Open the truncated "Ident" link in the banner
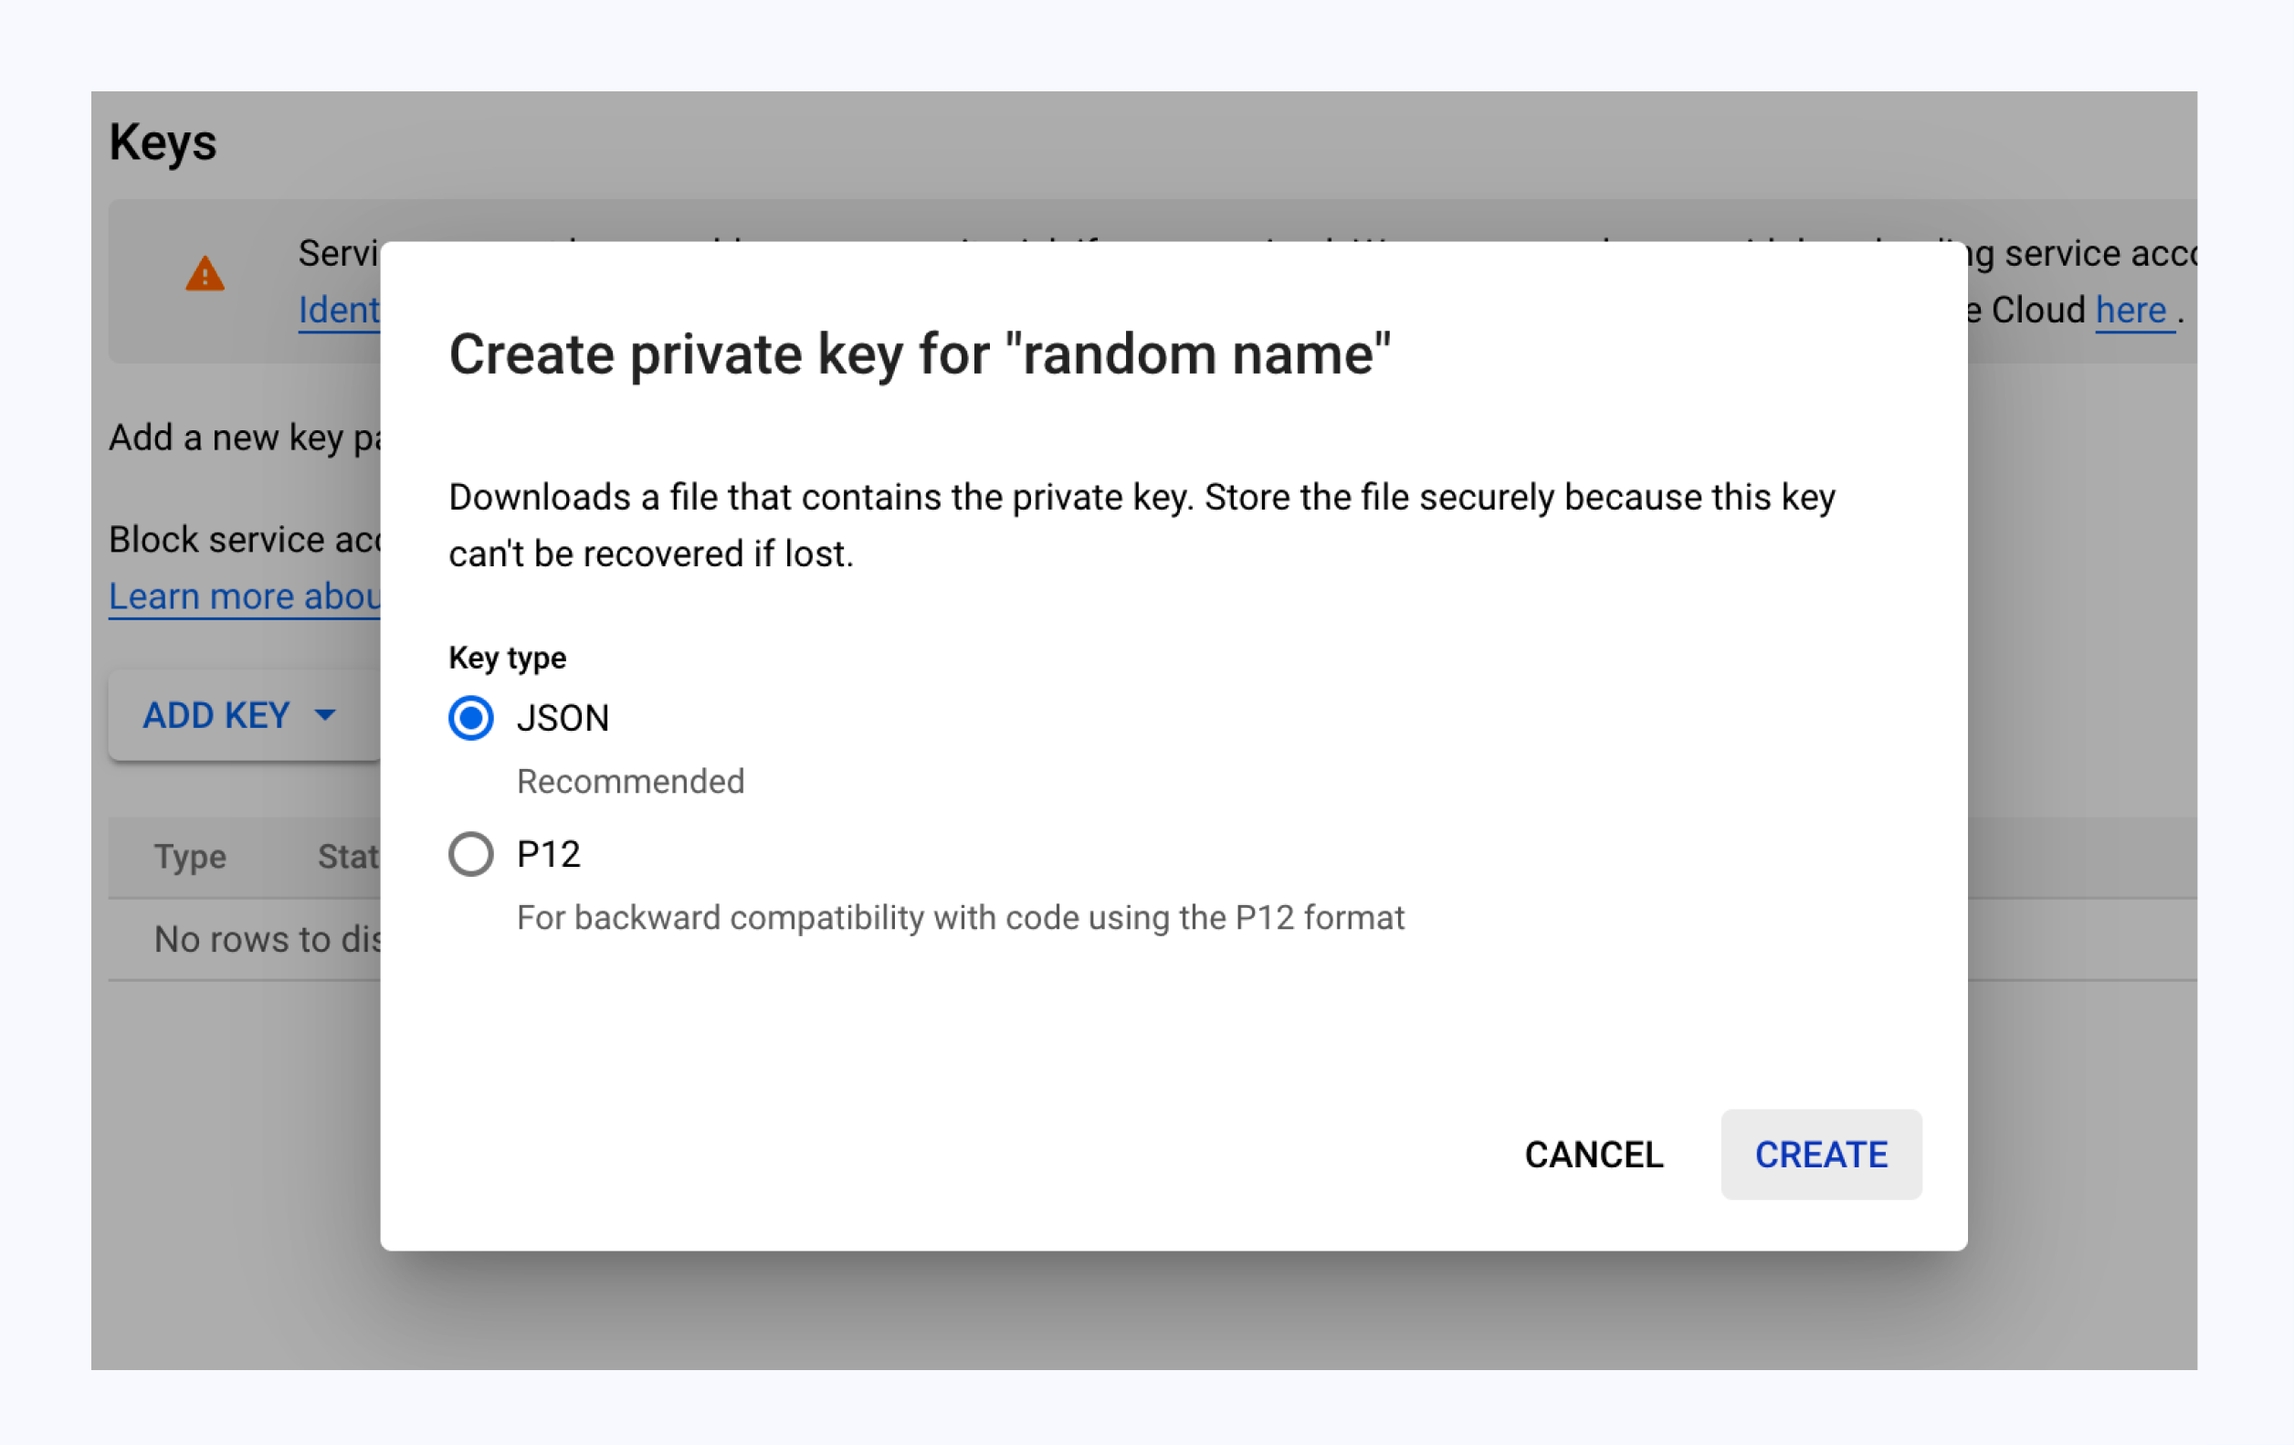Screen dimensions: 2294x1445 click(x=338, y=310)
